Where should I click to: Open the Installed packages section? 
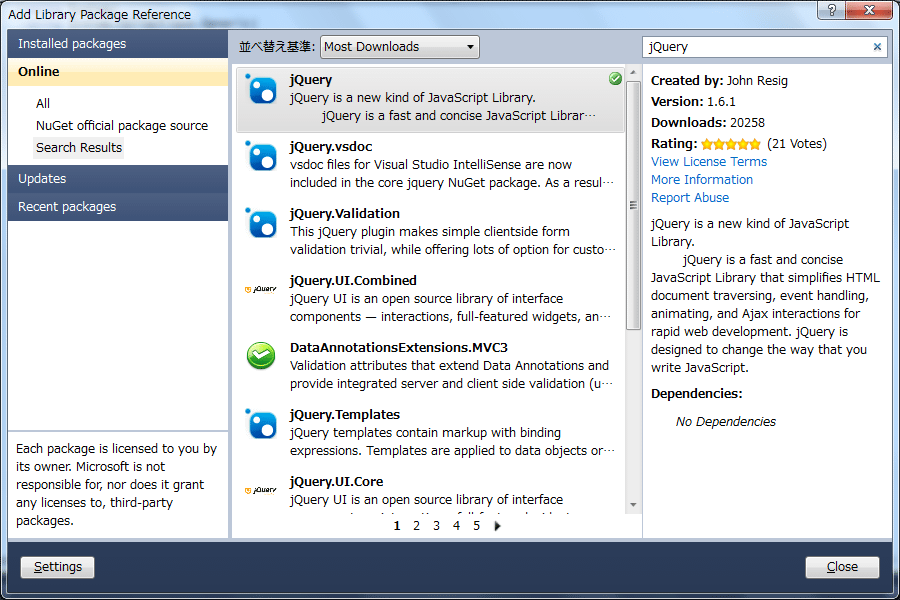tap(118, 44)
